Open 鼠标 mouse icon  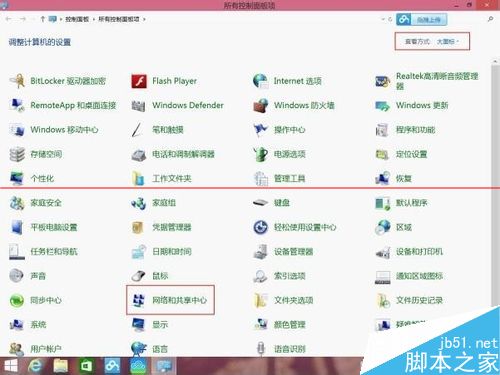[139, 276]
